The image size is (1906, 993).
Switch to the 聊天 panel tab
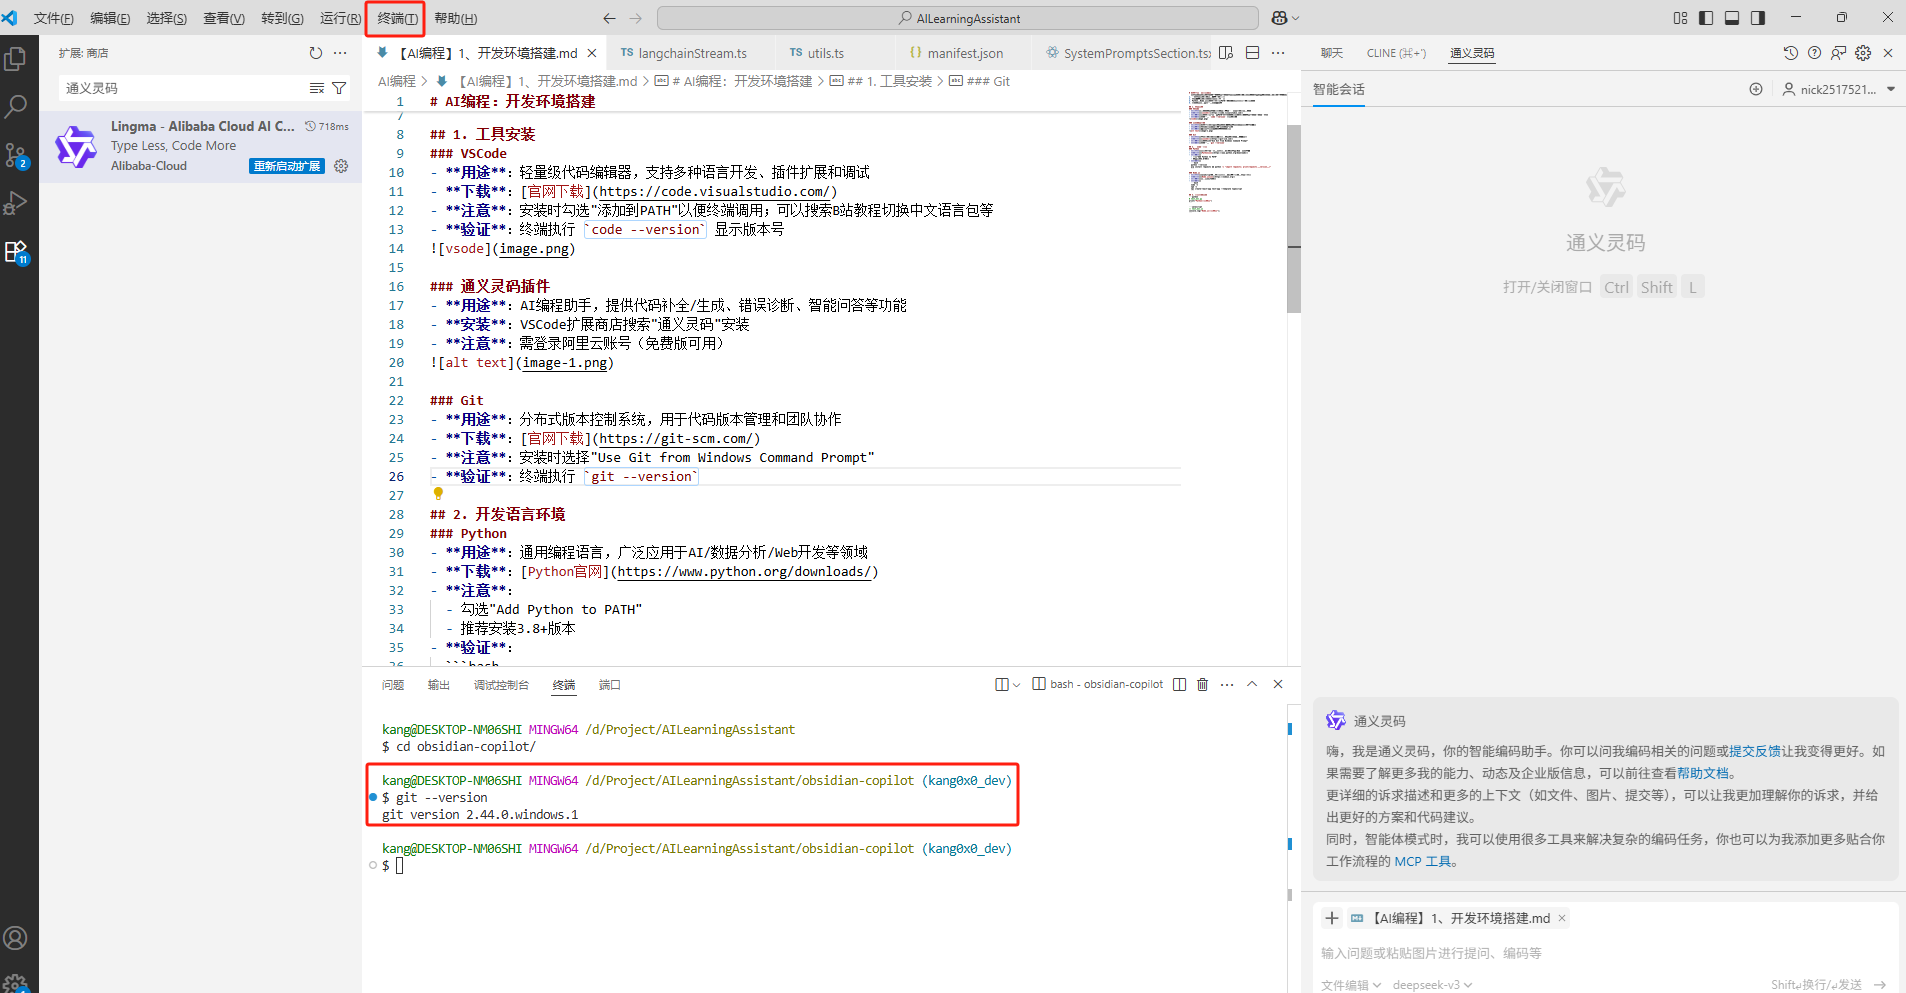(1331, 53)
